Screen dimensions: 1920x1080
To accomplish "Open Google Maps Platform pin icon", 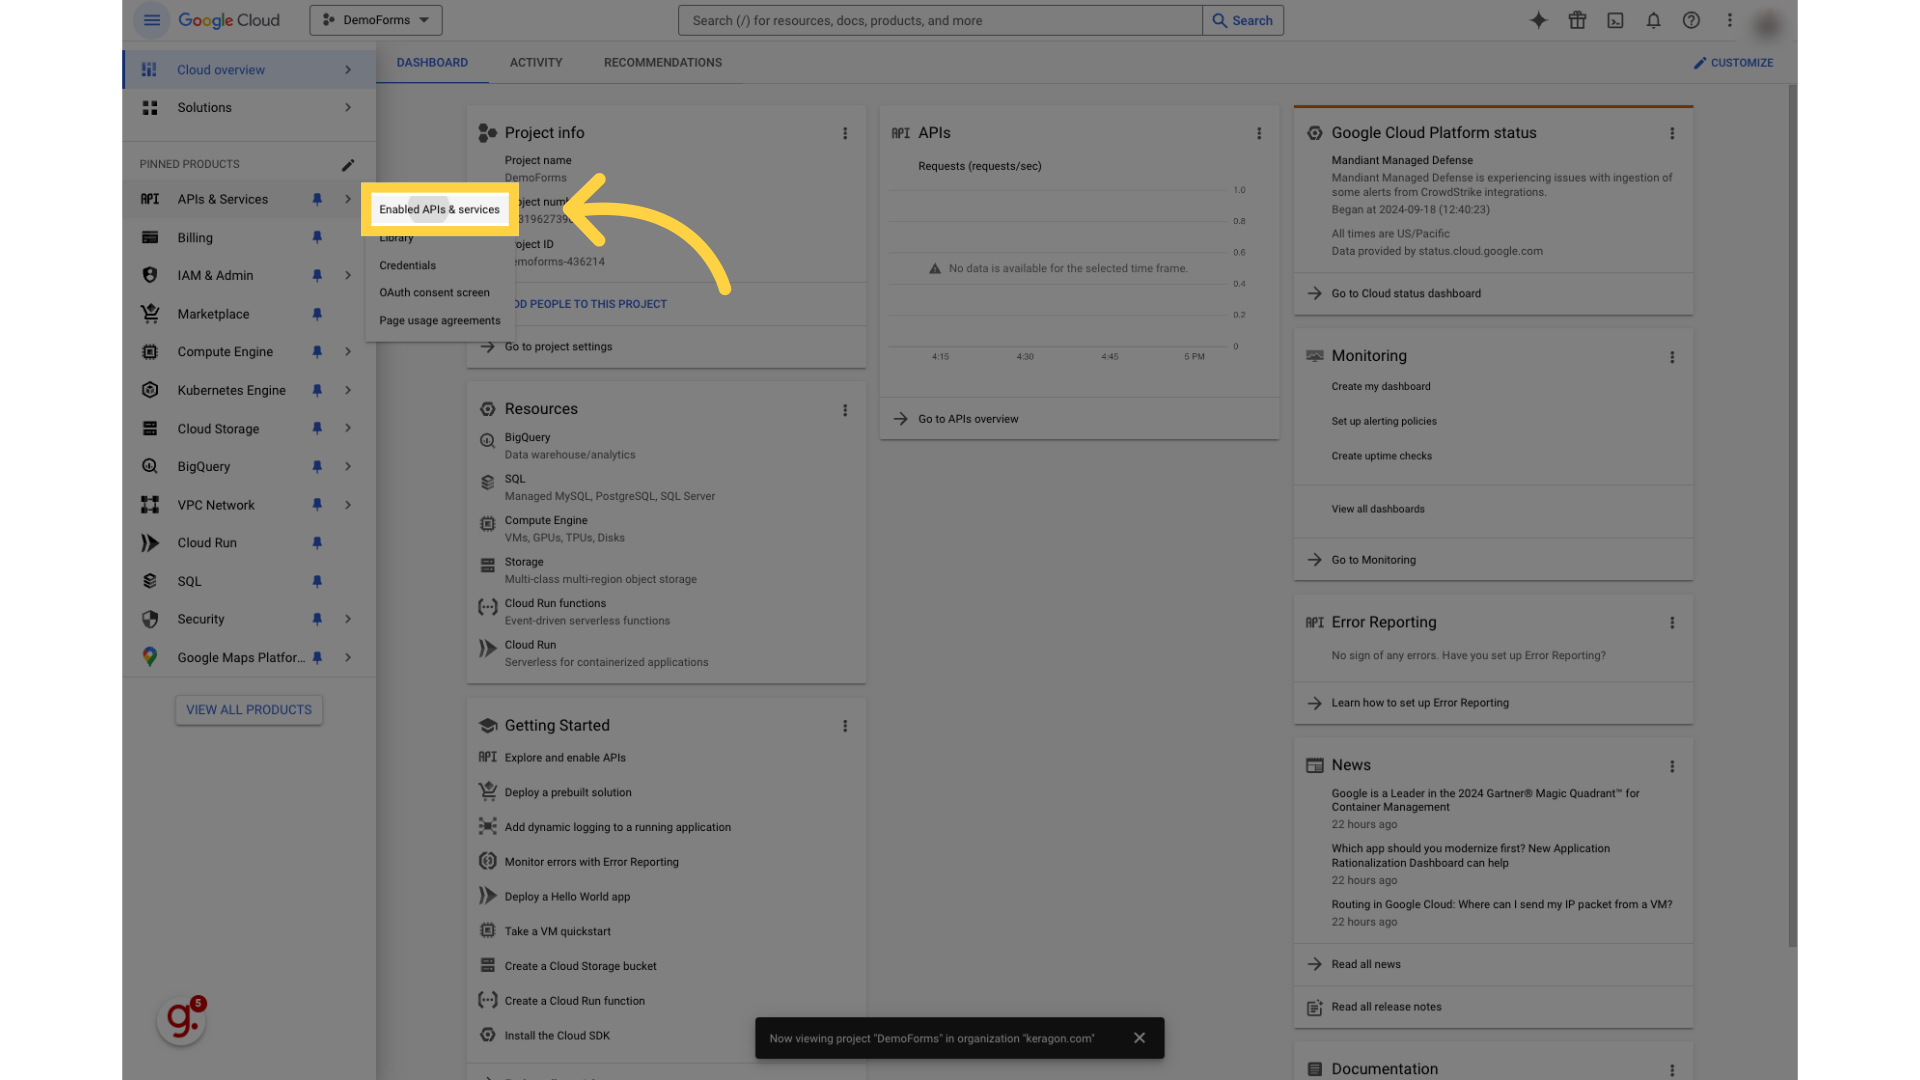I will click(150, 657).
